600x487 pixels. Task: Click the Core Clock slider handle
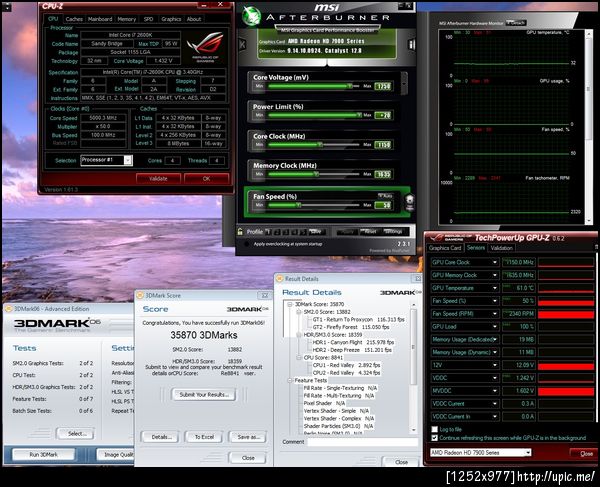click(320, 144)
